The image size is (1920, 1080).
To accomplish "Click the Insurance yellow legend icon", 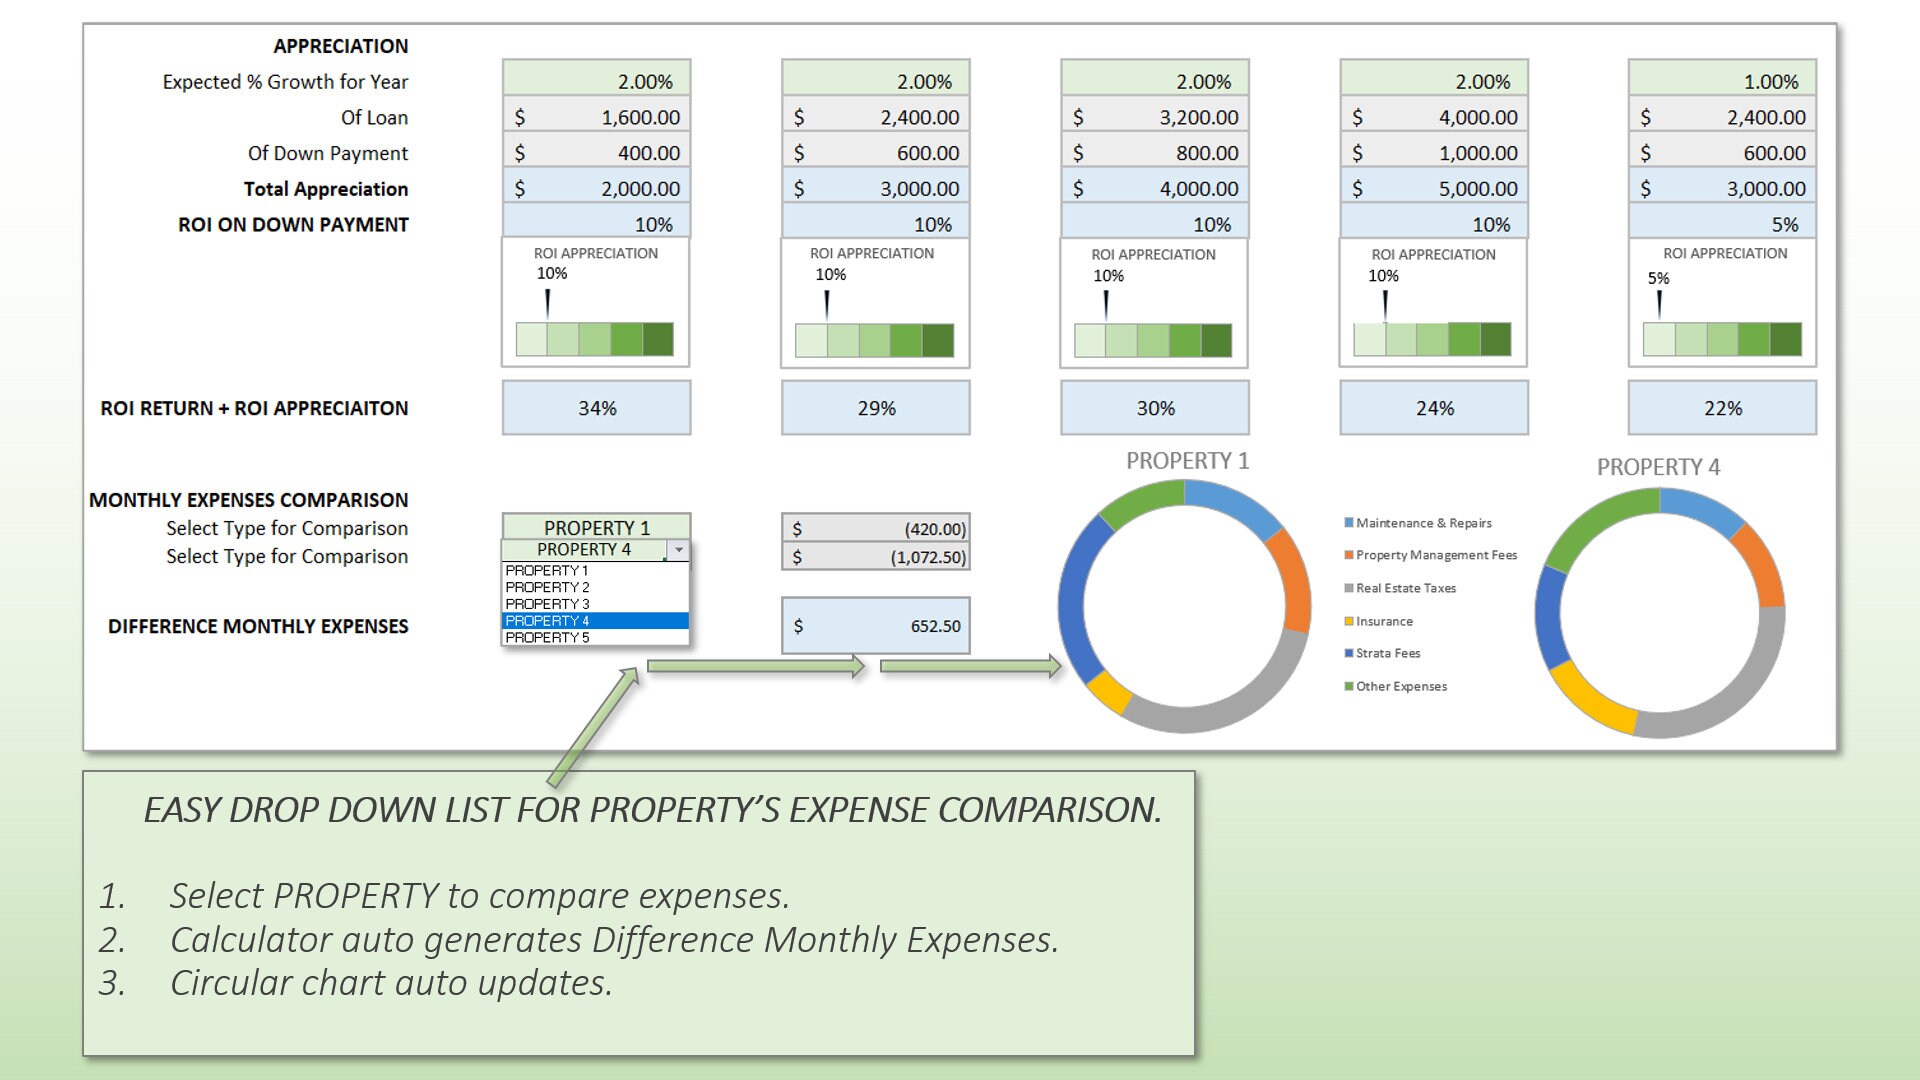I will [1348, 621].
